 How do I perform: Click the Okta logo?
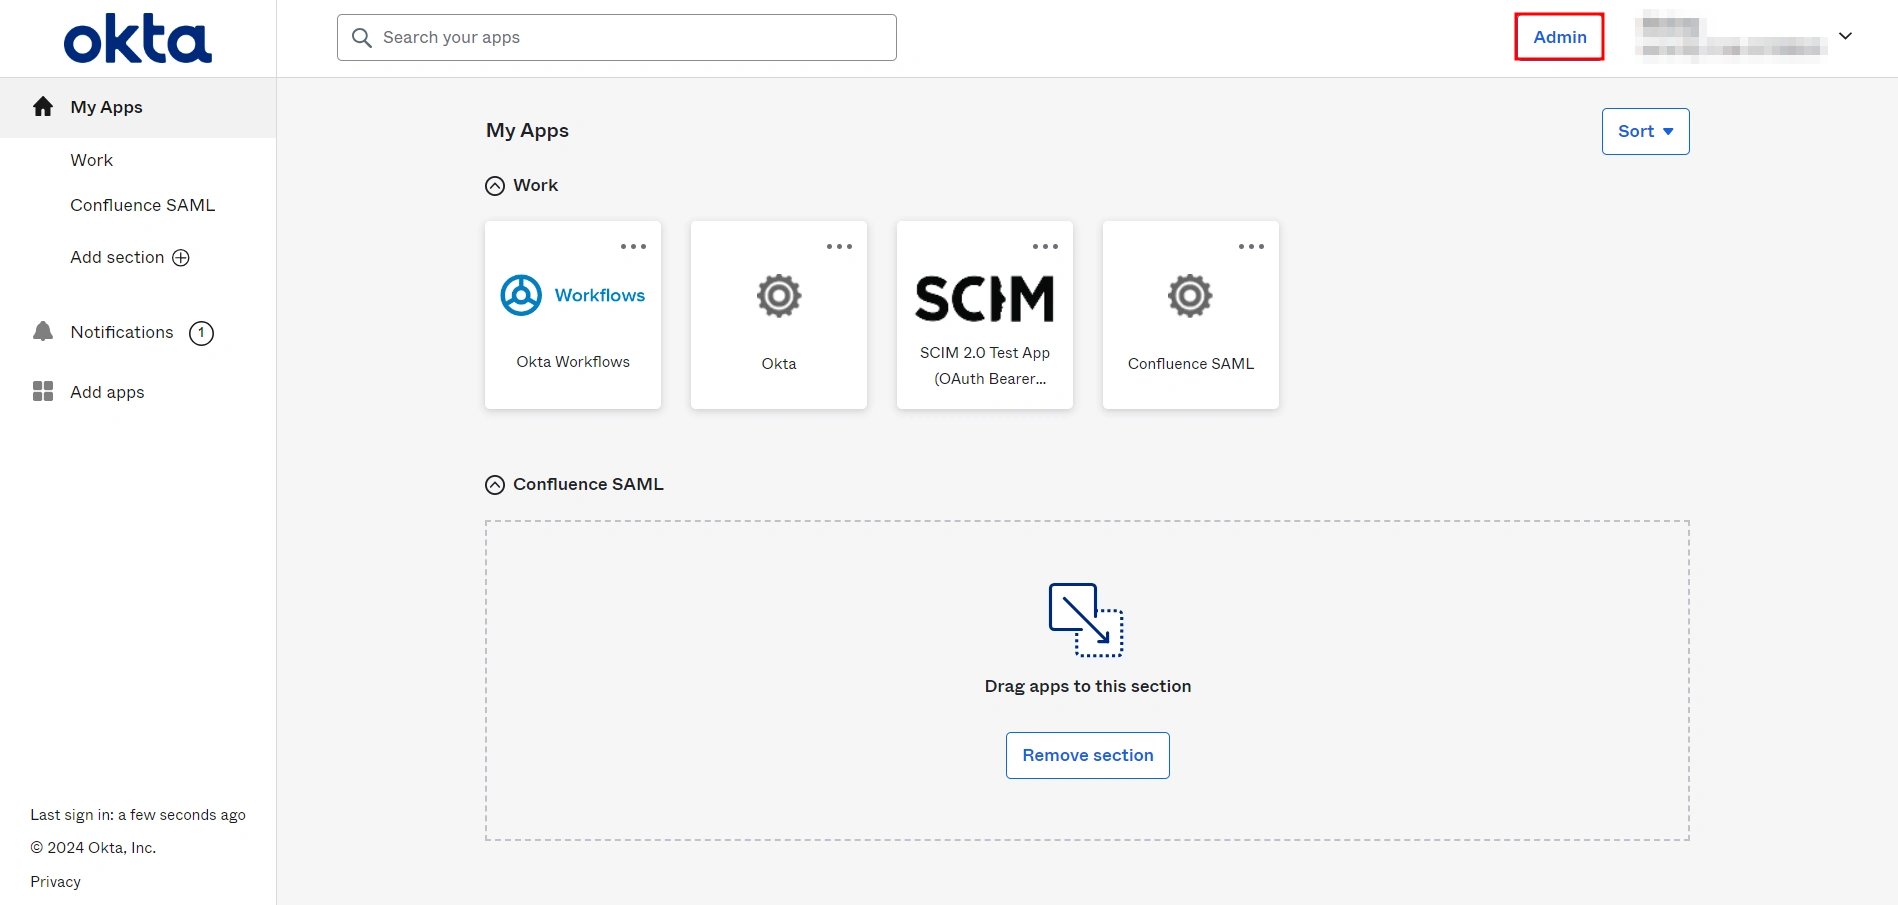click(138, 40)
